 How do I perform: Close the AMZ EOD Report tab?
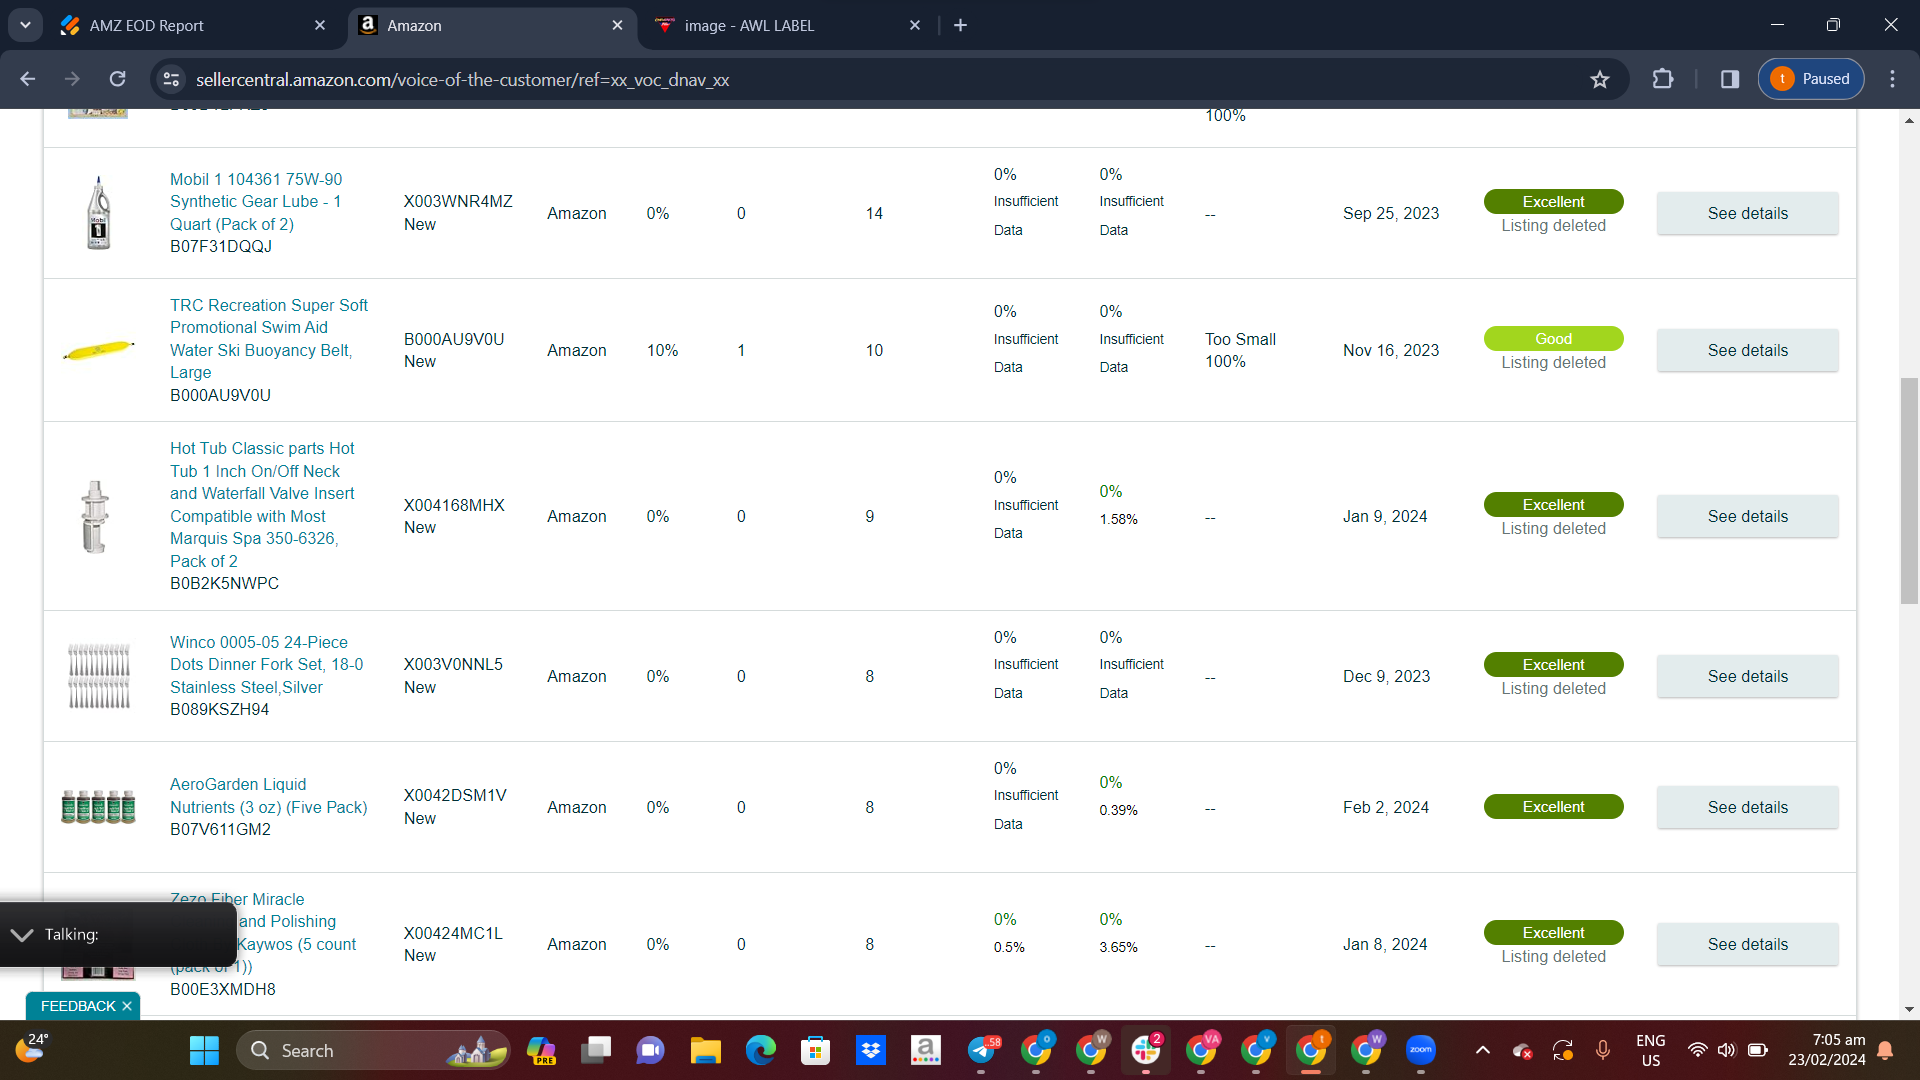pyautogui.click(x=320, y=25)
